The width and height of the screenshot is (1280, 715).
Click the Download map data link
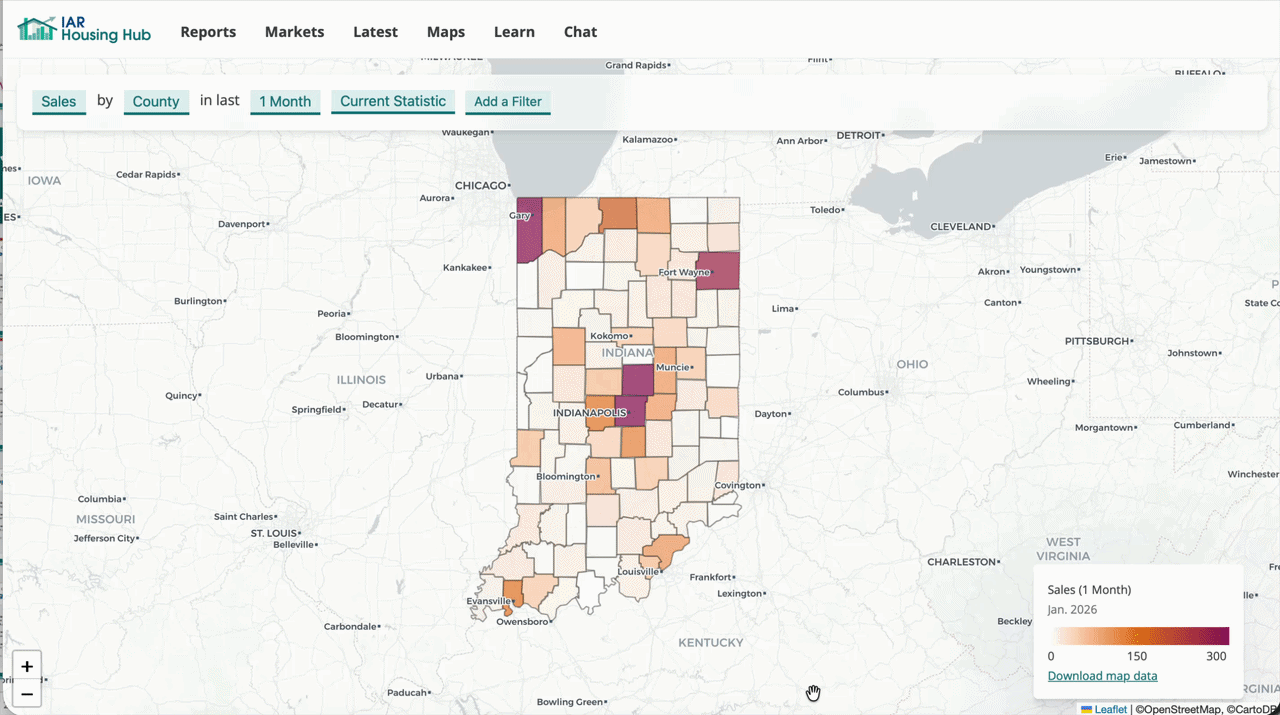(x=1102, y=675)
